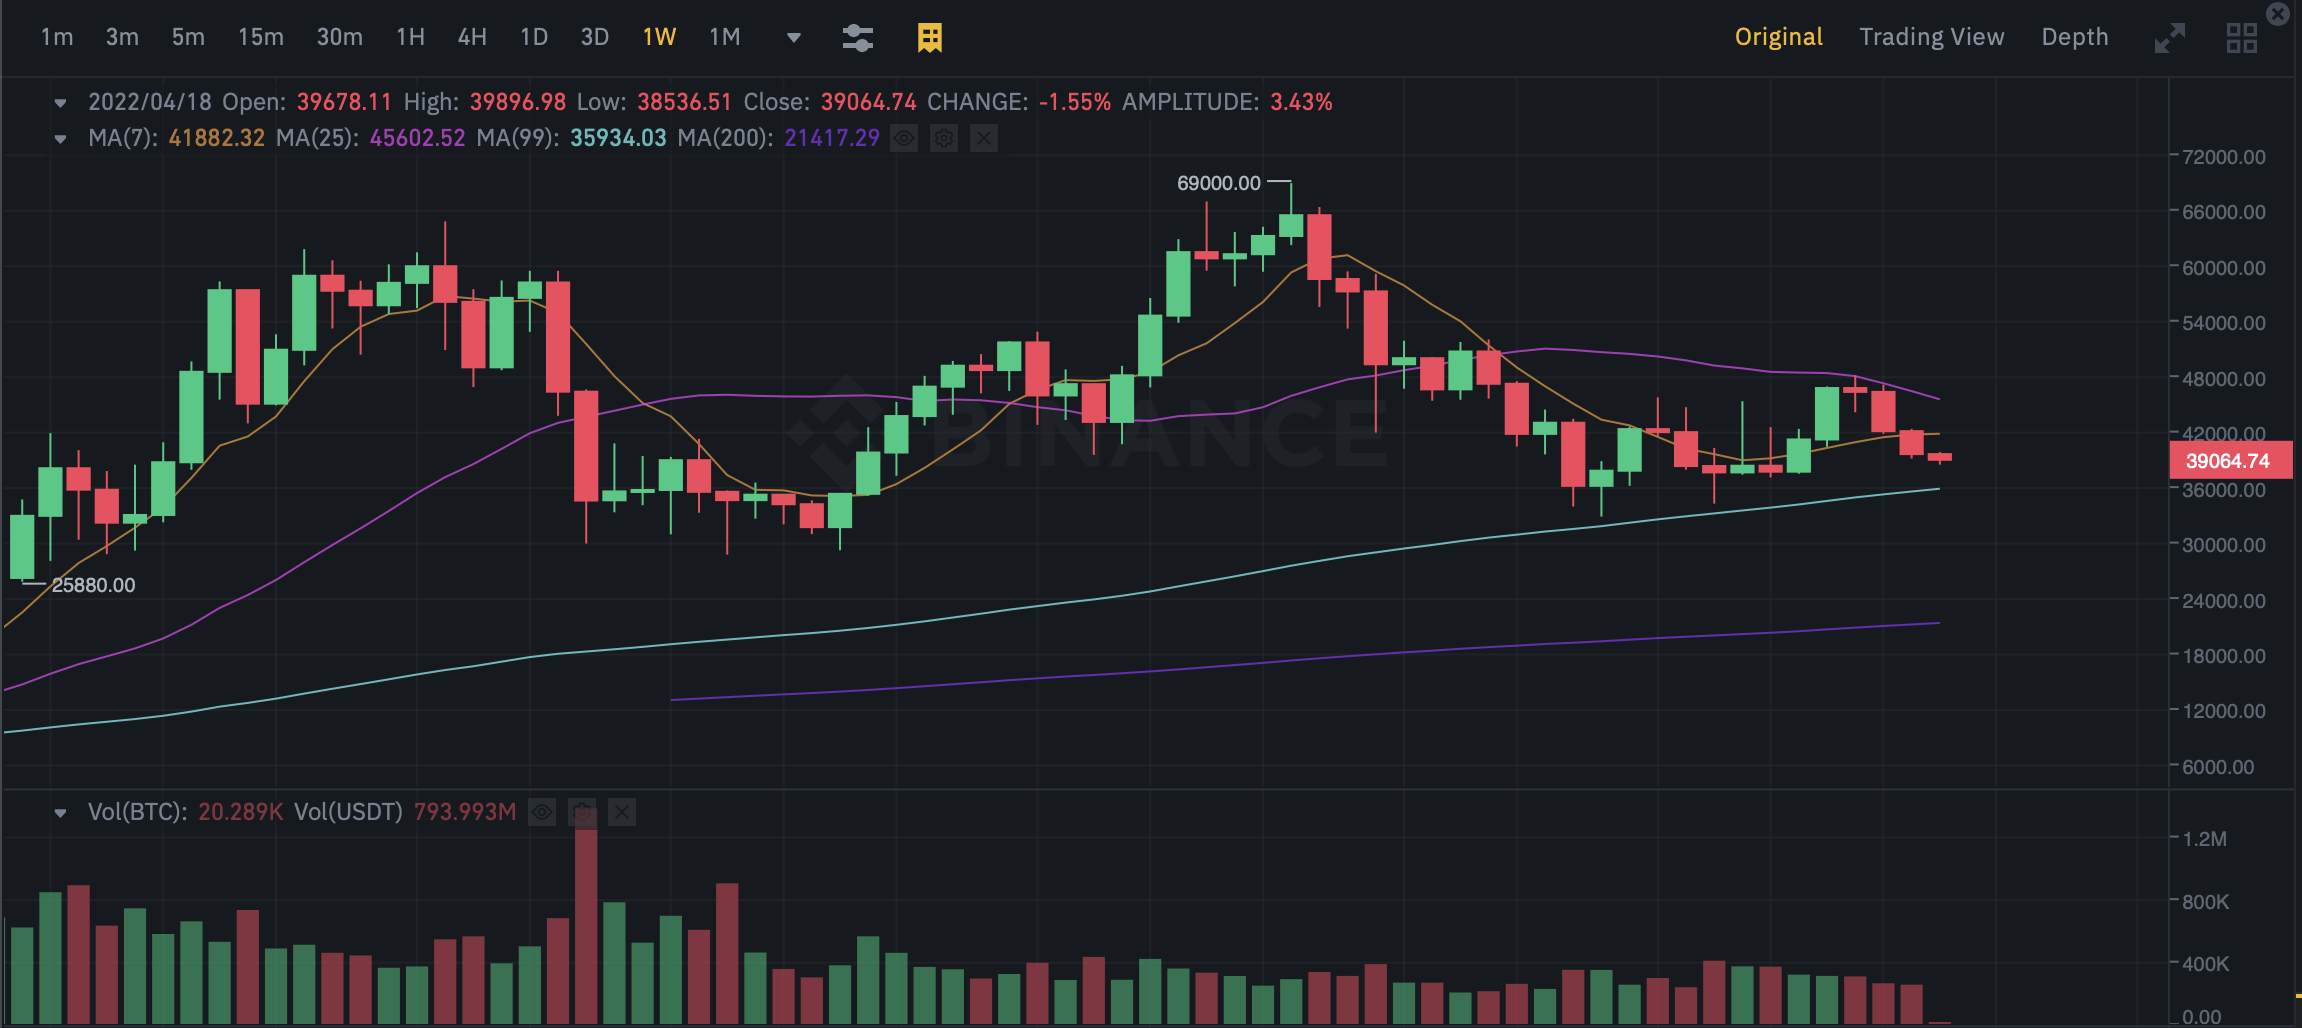The height and width of the screenshot is (1028, 2302).
Task: Collapse the OHLC price info row
Action: pos(61,102)
